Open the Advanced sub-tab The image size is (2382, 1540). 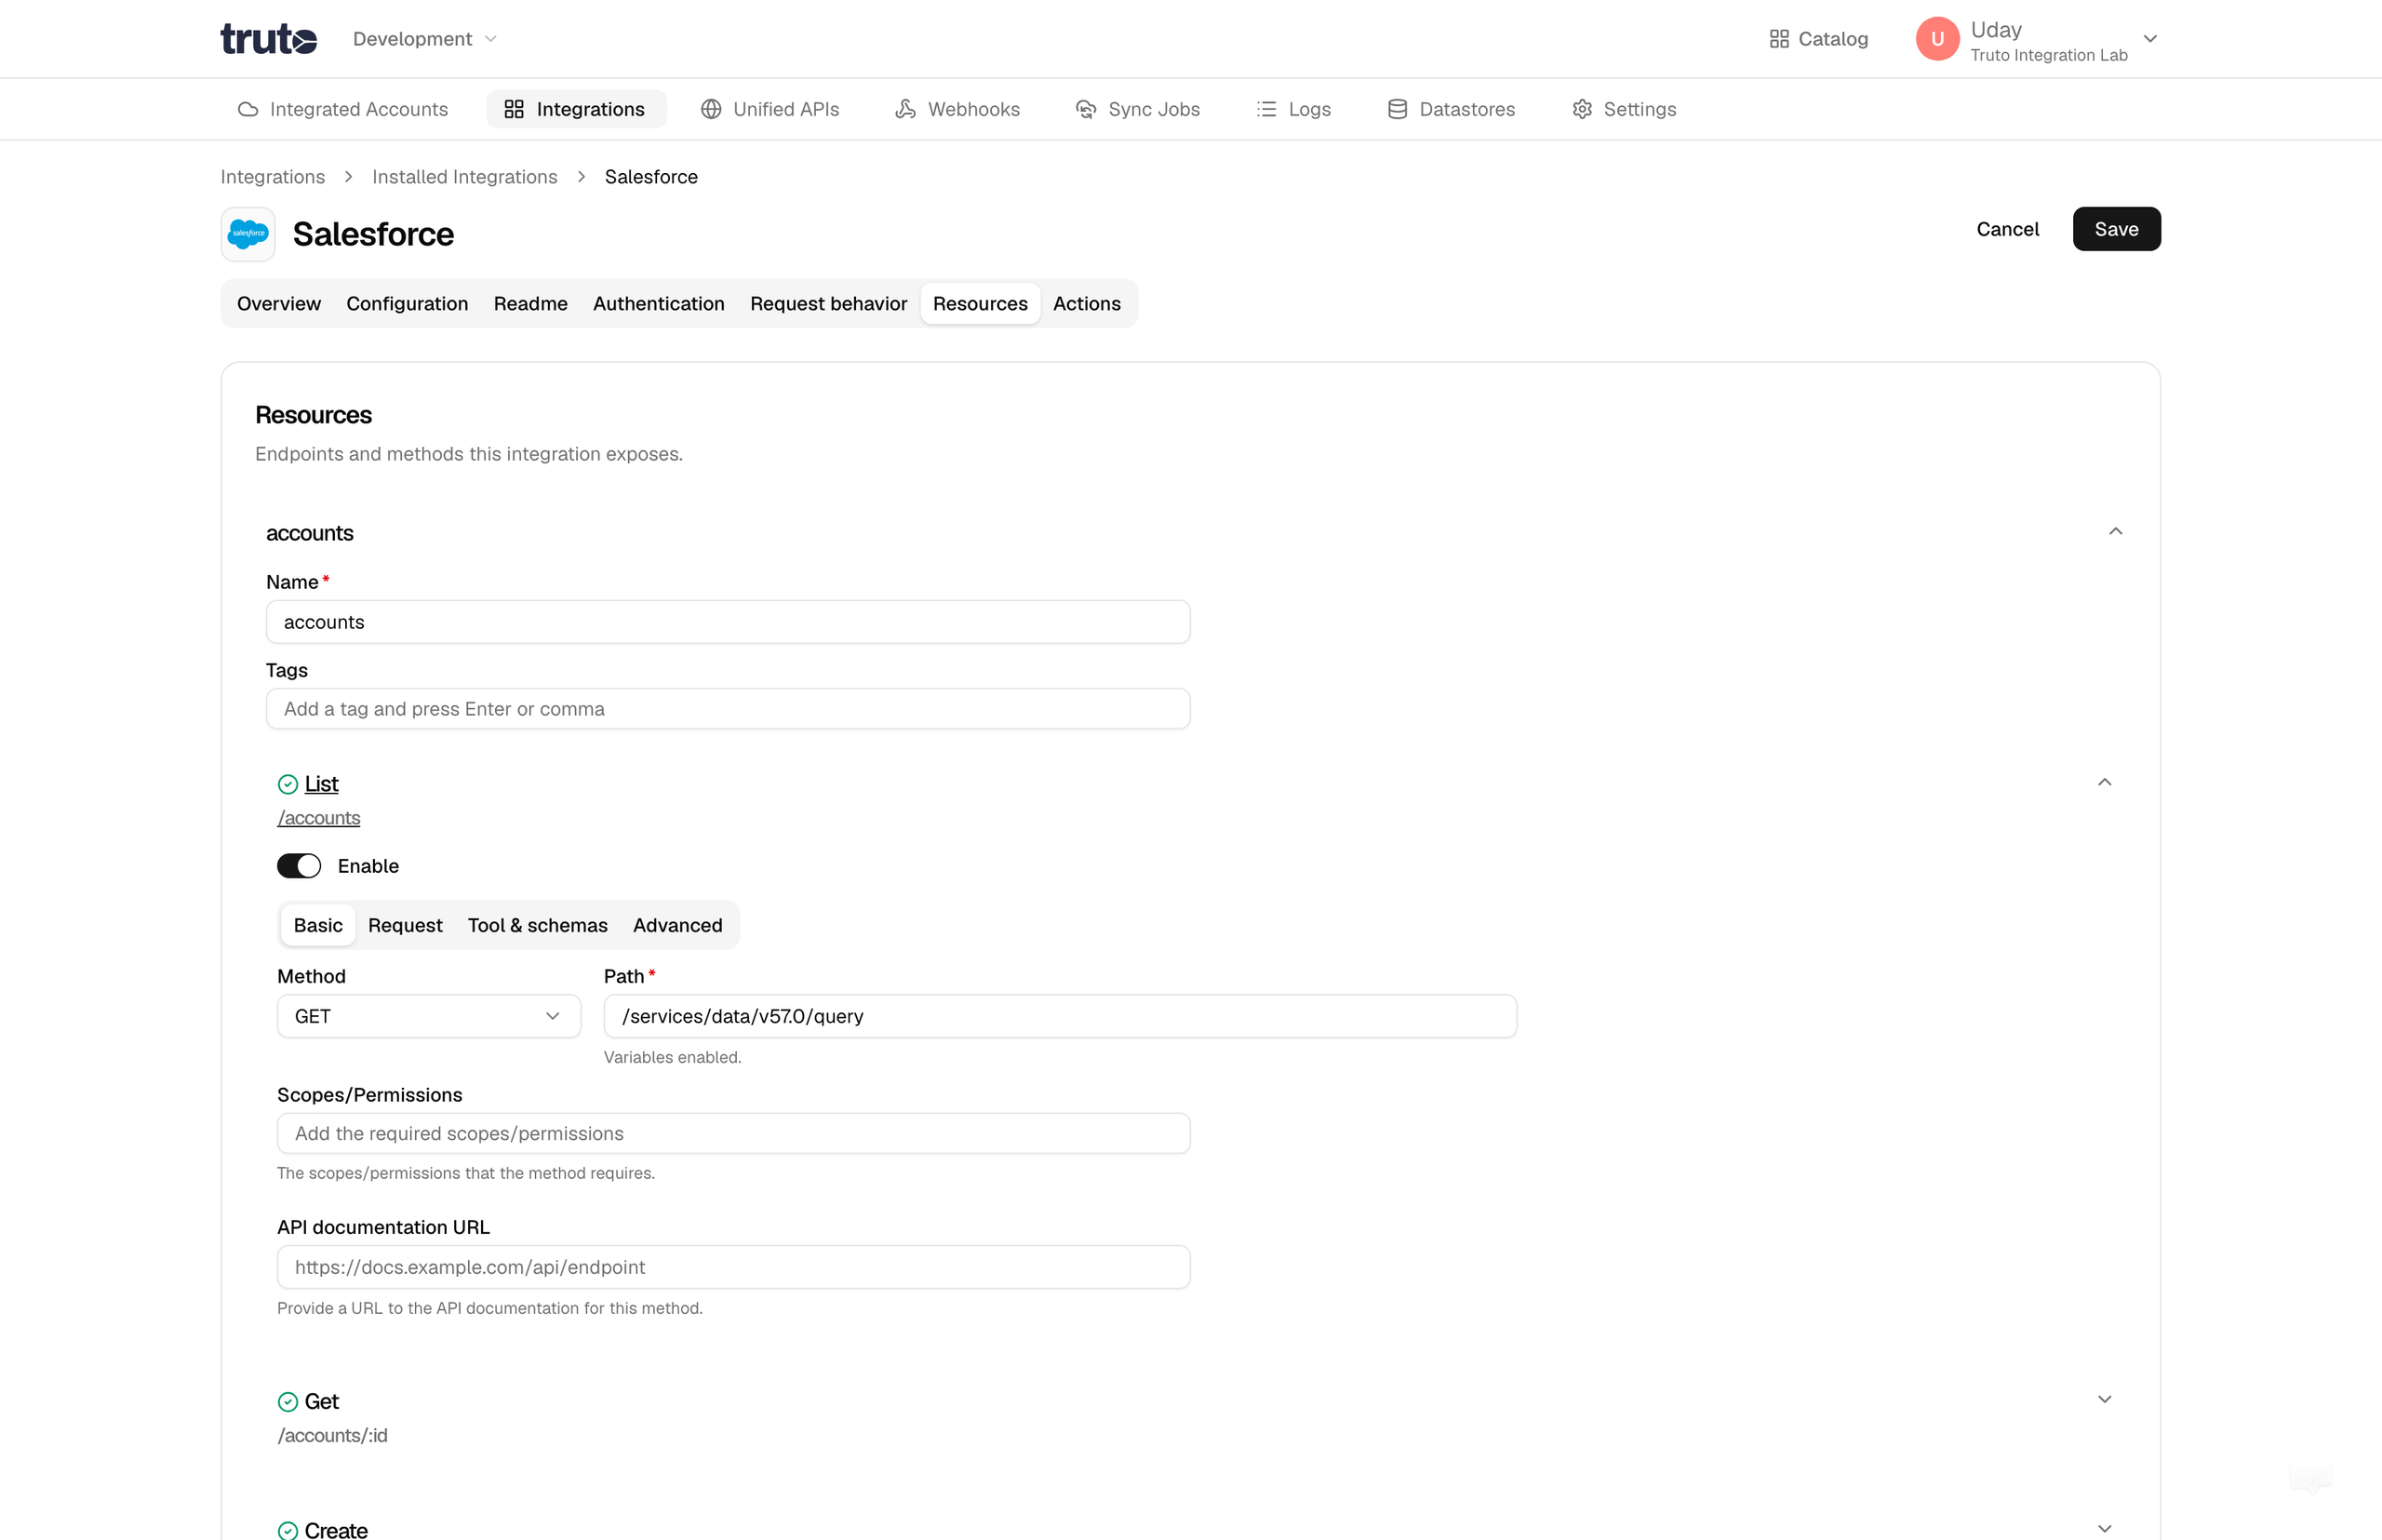(x=678, y=926)
